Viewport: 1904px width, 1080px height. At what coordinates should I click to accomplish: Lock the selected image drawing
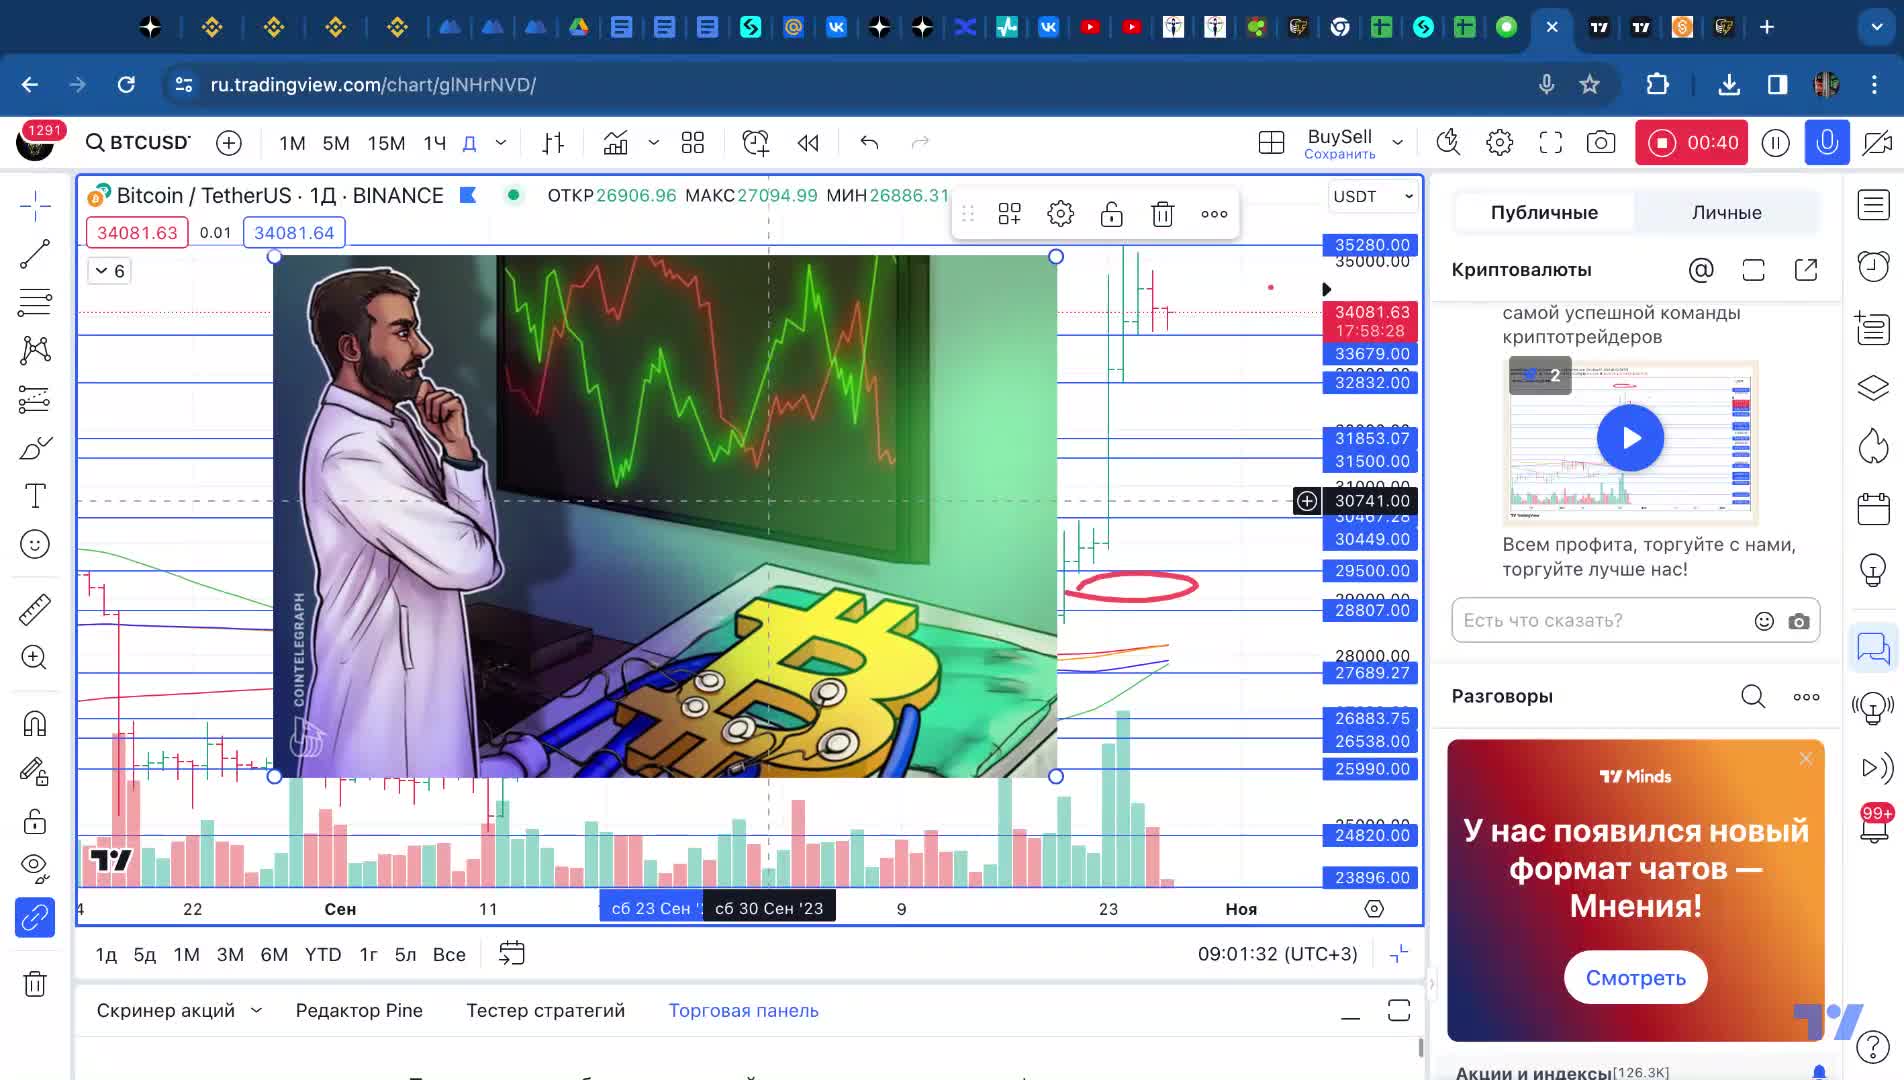(x=1111, y=214)
